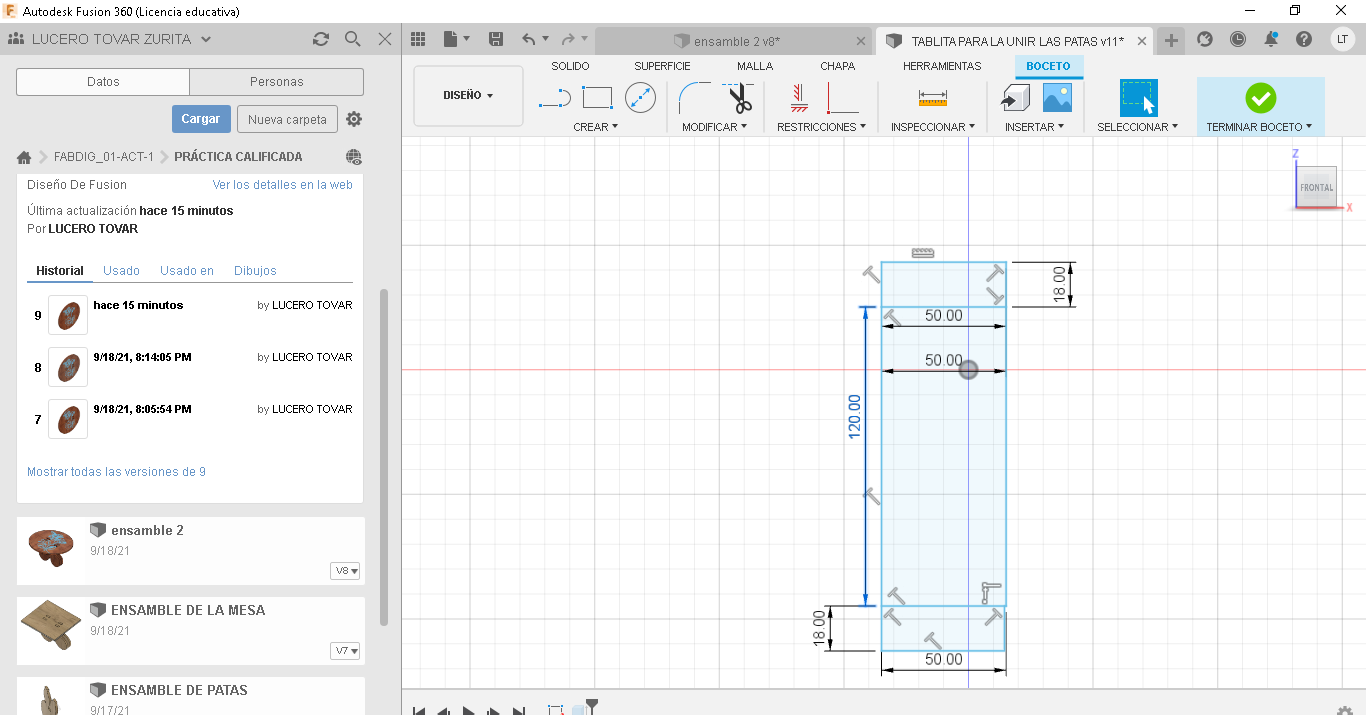Go to the home folder icon
Image resolution: width=1366 pixels, height=715 pixels.
point(24,157)
